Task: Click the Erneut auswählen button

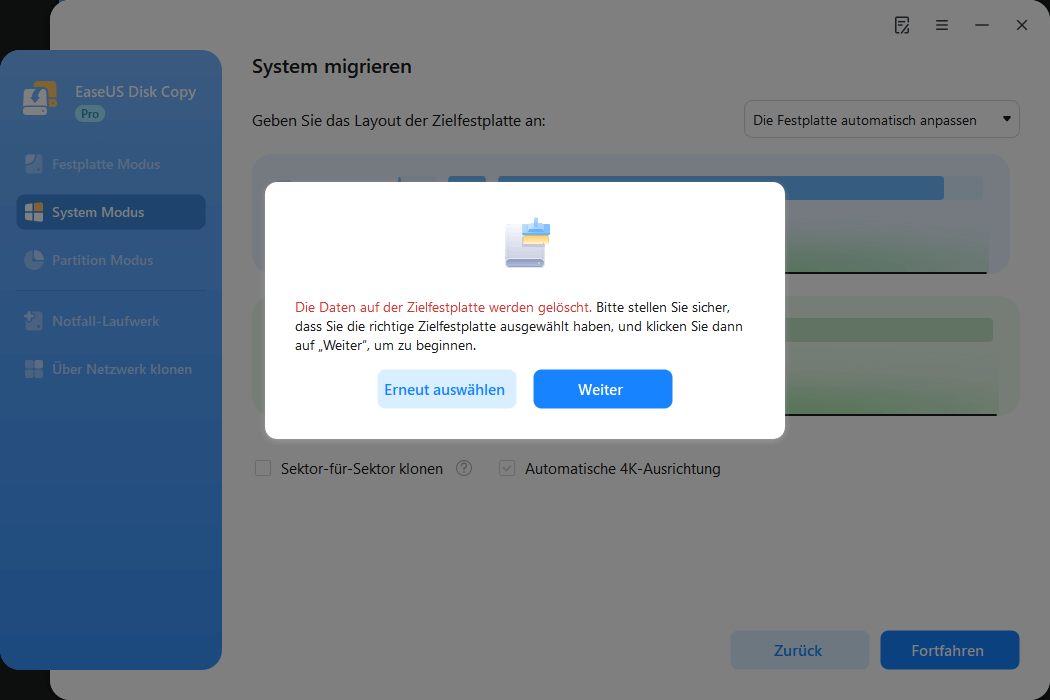Action: click(x=446, y=389)
